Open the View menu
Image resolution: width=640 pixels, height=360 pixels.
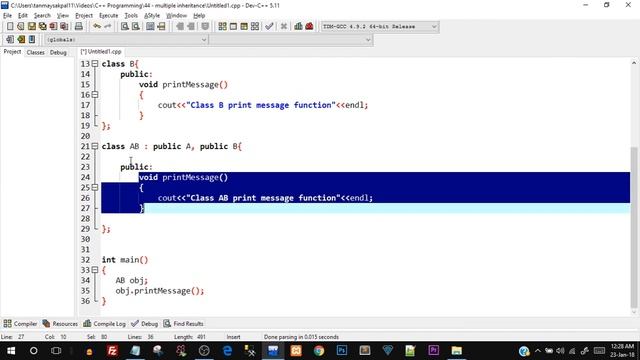62,16
